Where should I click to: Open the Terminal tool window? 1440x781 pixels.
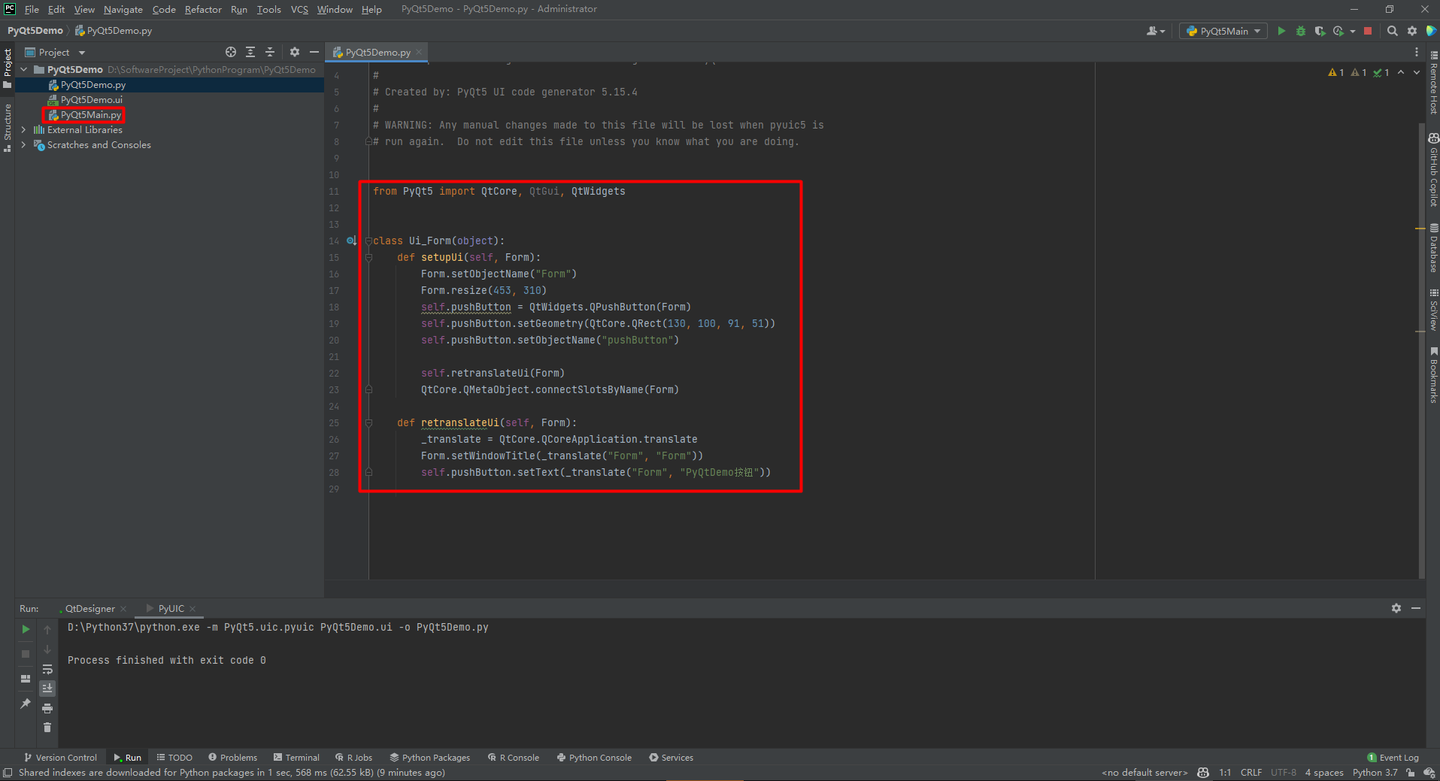point(296,757)
